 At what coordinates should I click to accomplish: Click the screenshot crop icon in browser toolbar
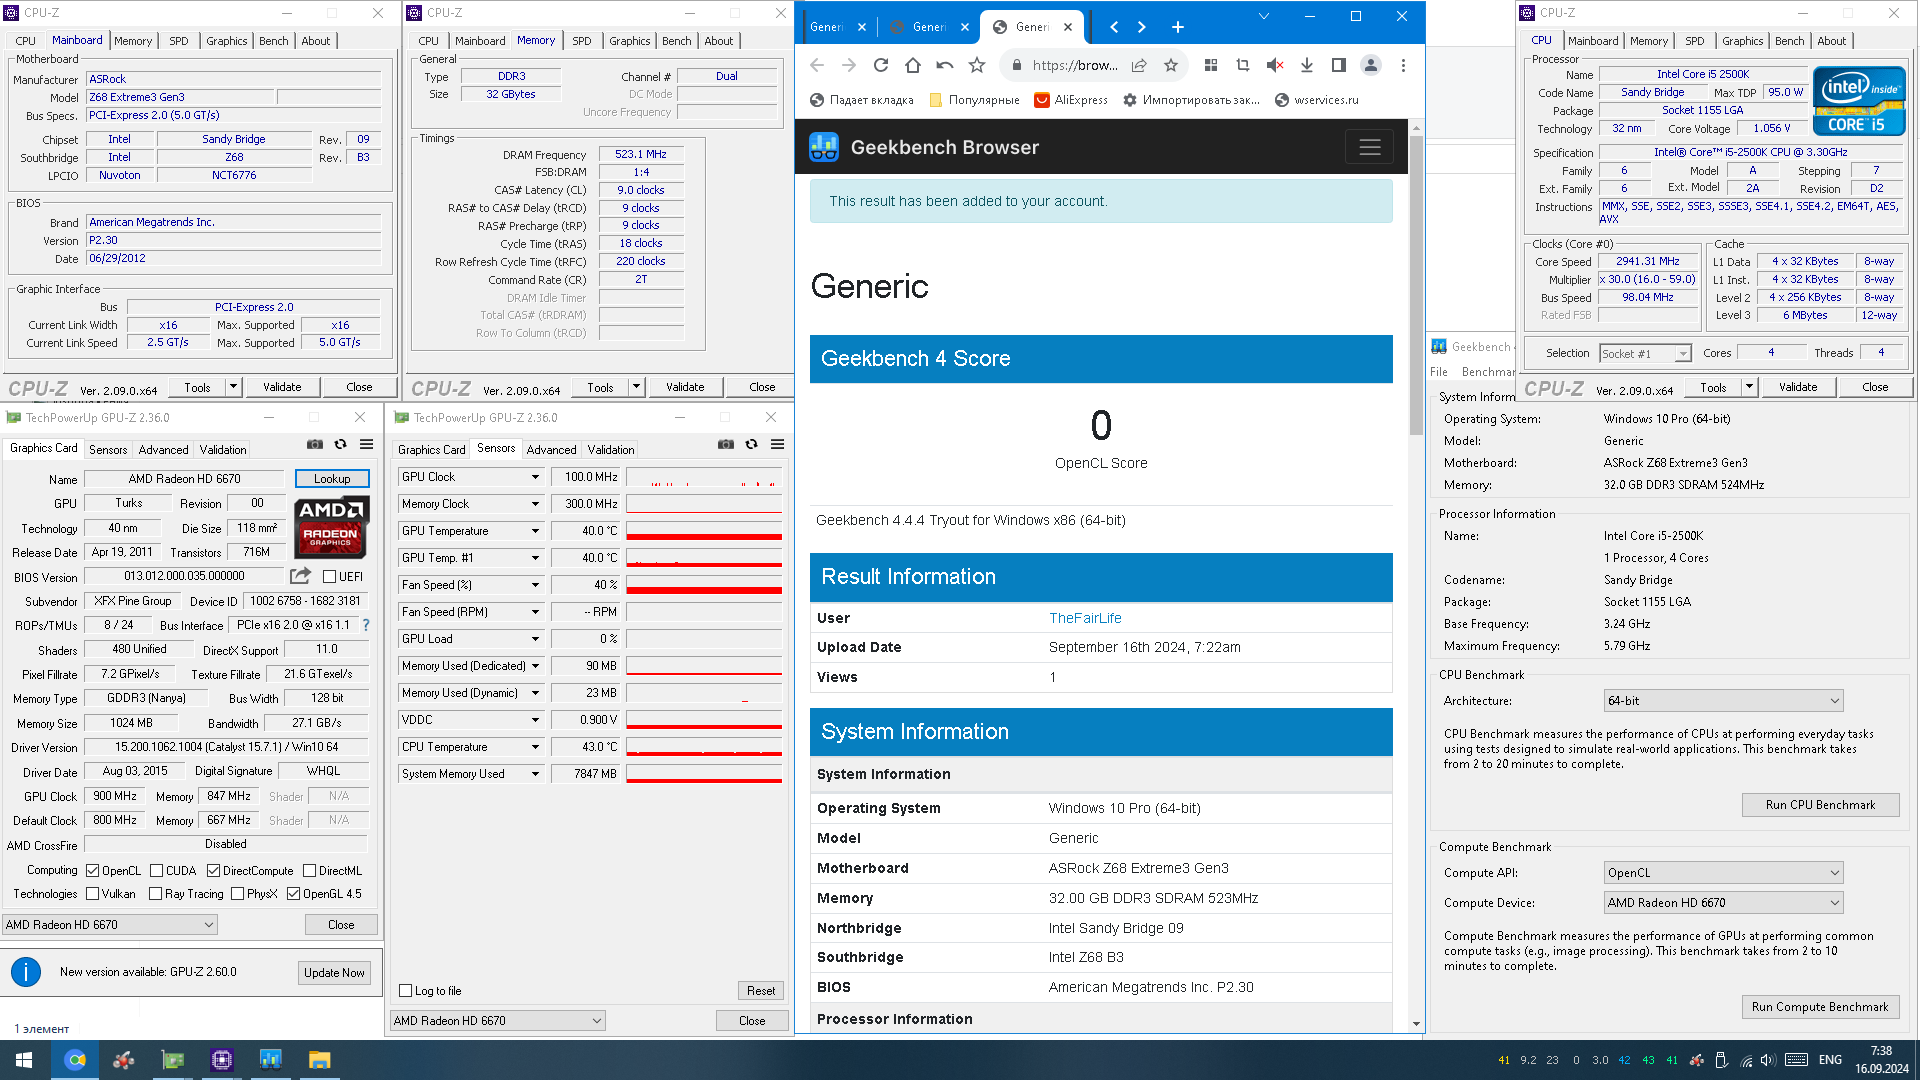[1243, 65]
